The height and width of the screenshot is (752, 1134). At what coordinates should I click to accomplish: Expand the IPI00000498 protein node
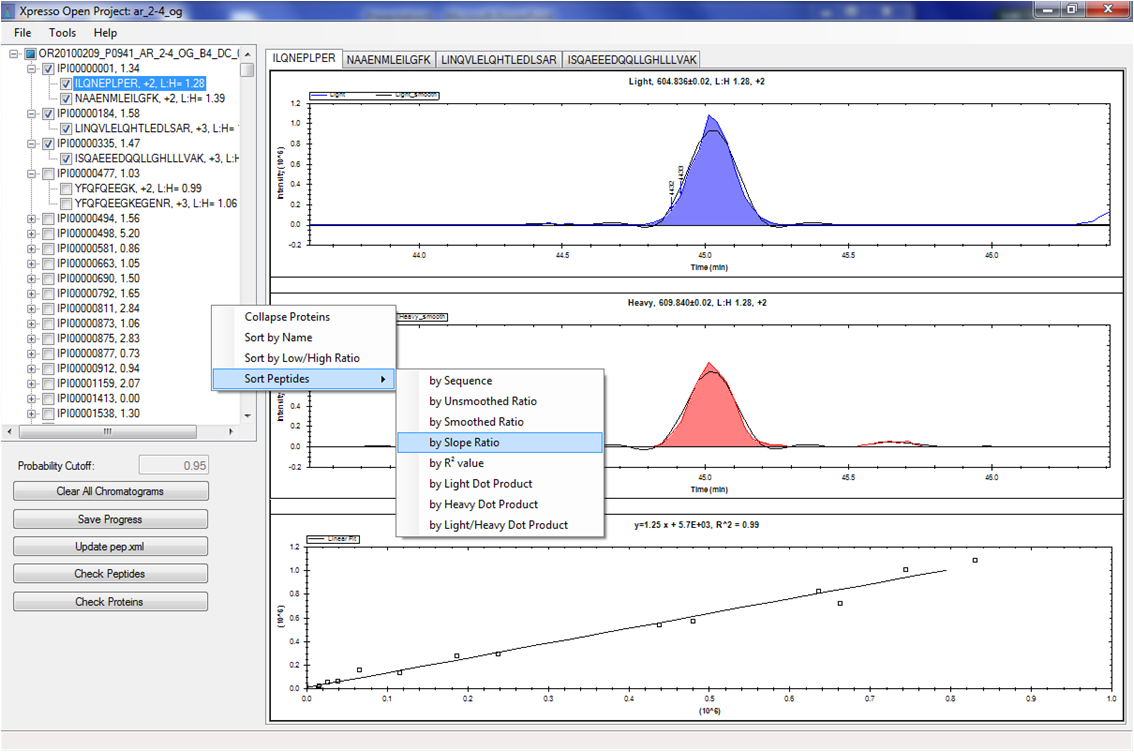click(x=33, y=233)
